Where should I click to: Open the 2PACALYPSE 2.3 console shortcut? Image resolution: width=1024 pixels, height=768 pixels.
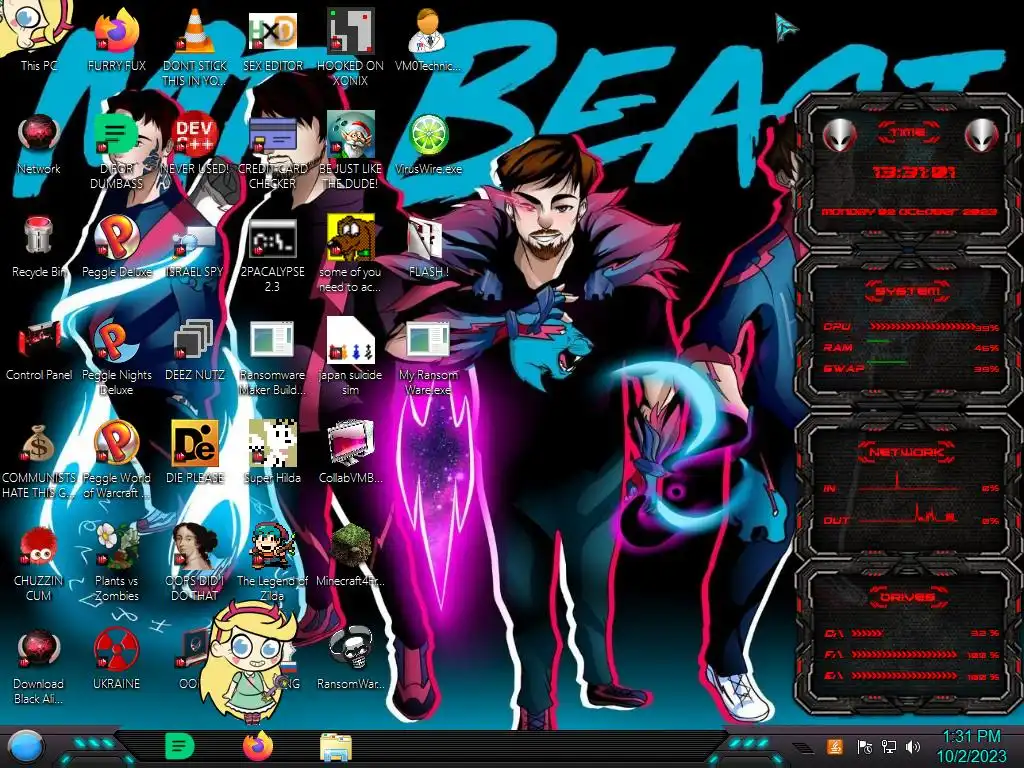(x=272, y=255)
